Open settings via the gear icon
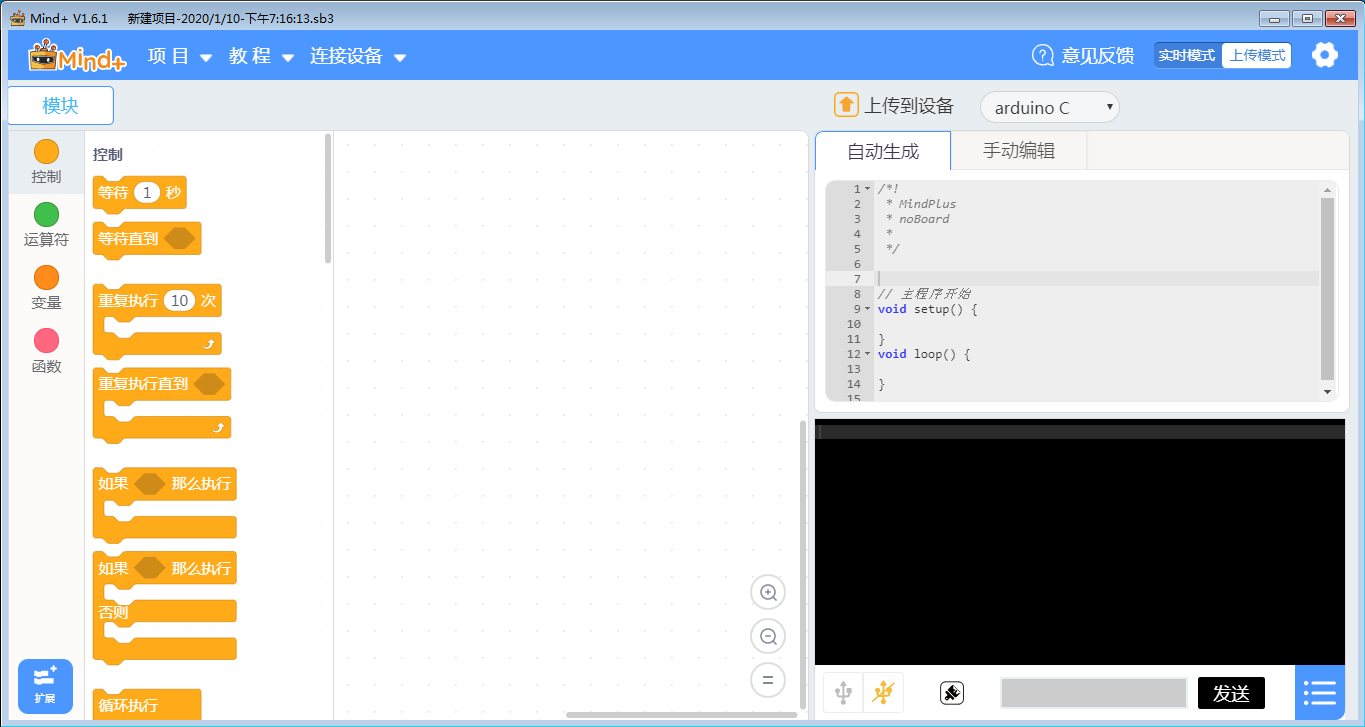 click(x=1325, y=55)
